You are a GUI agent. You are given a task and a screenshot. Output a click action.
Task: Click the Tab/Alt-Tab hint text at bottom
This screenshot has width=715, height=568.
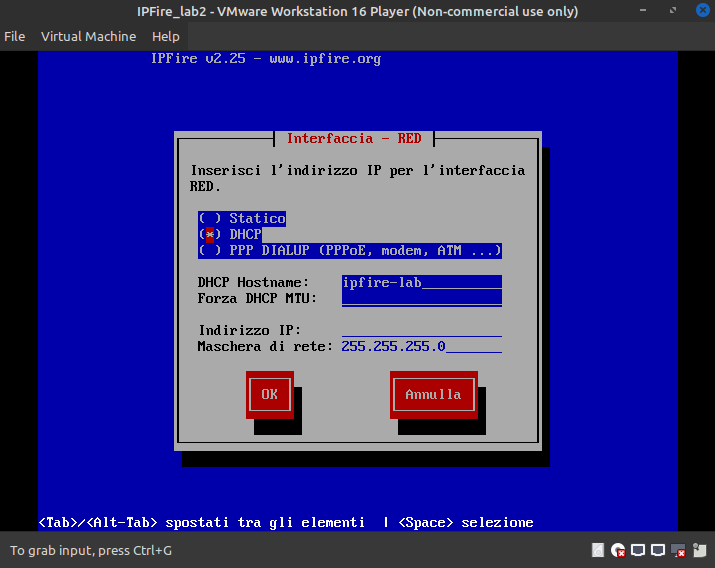(202, 522)
